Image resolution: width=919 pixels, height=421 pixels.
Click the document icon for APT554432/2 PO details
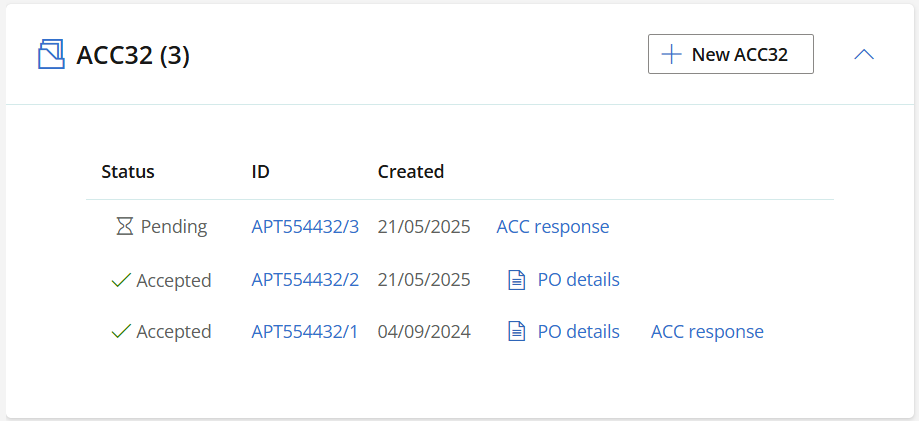point(516,280)
